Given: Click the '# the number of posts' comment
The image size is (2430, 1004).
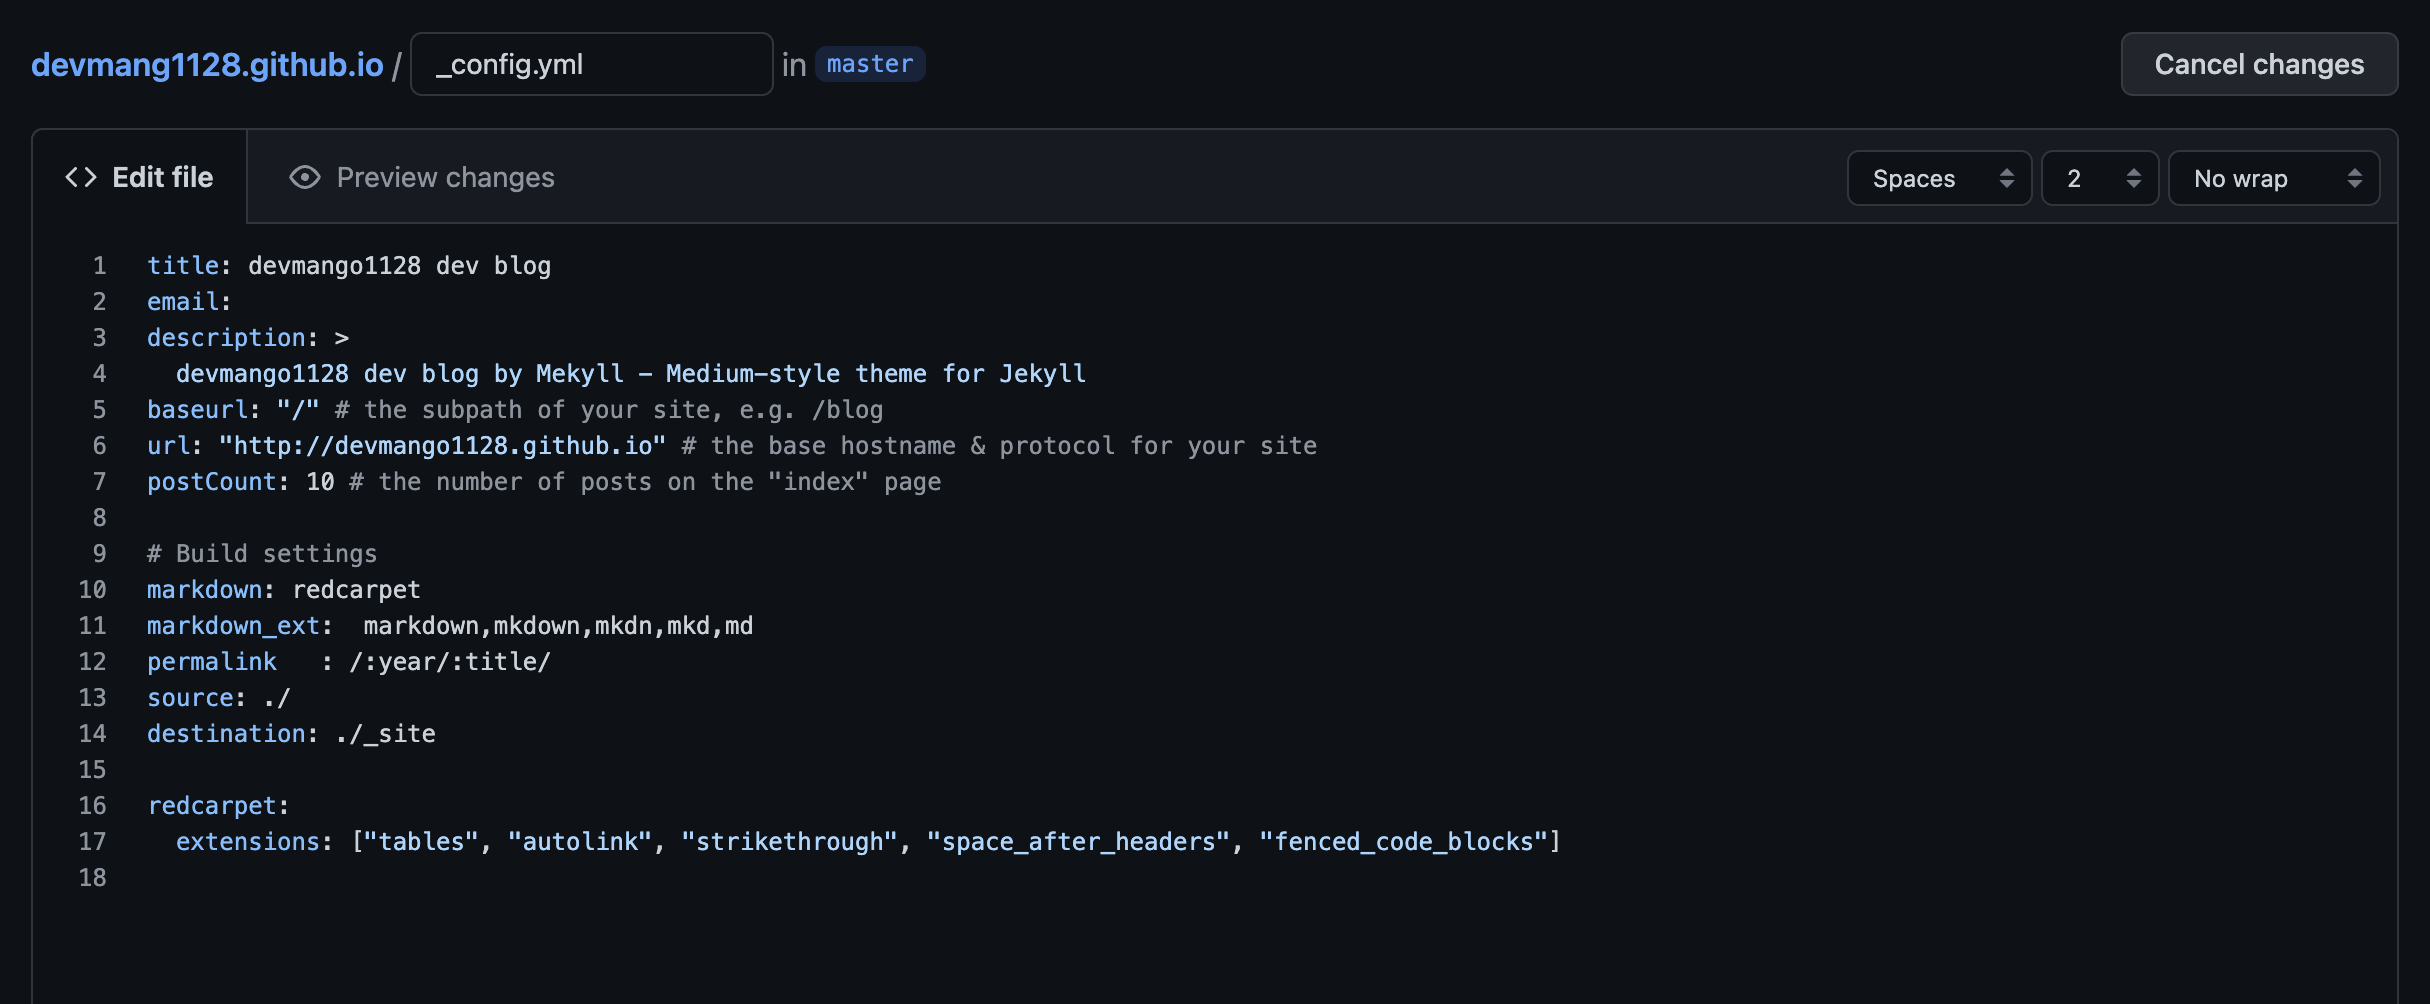Looking at the screenshot, I should (x=645, y=481).
